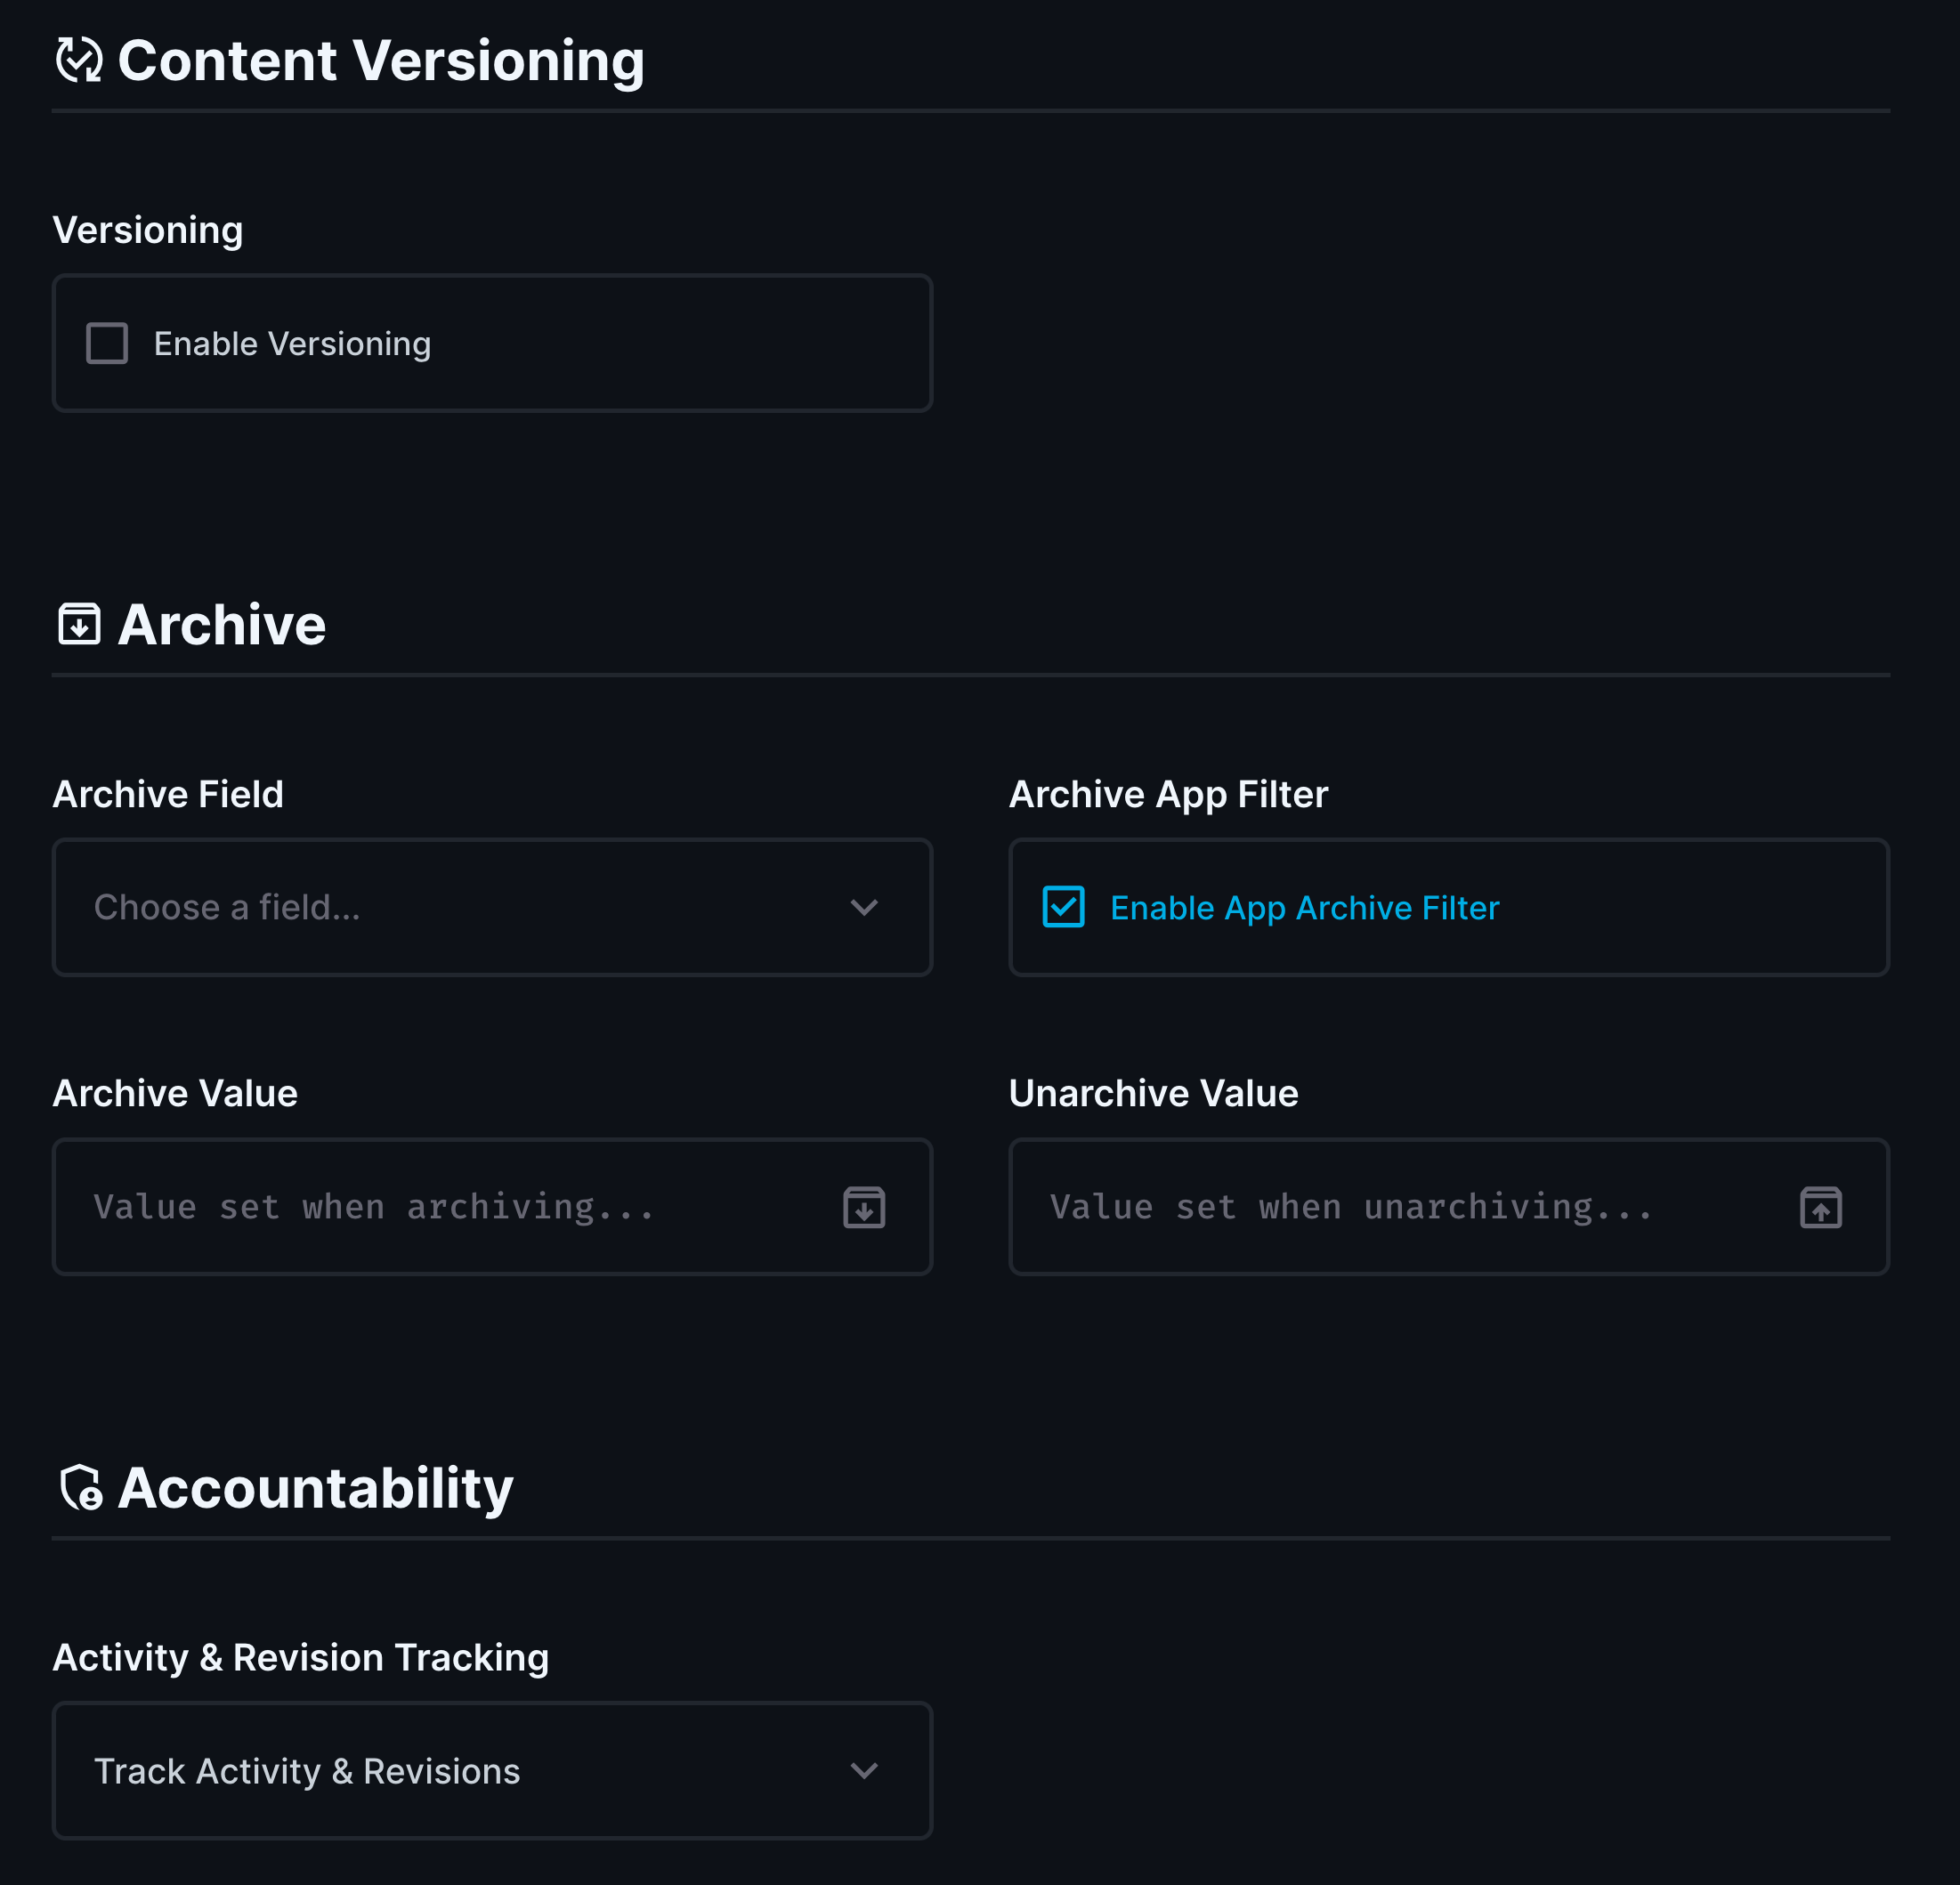Click the Content Versioning section icon
1960x1885 pixels.
(x=79, y=60)
